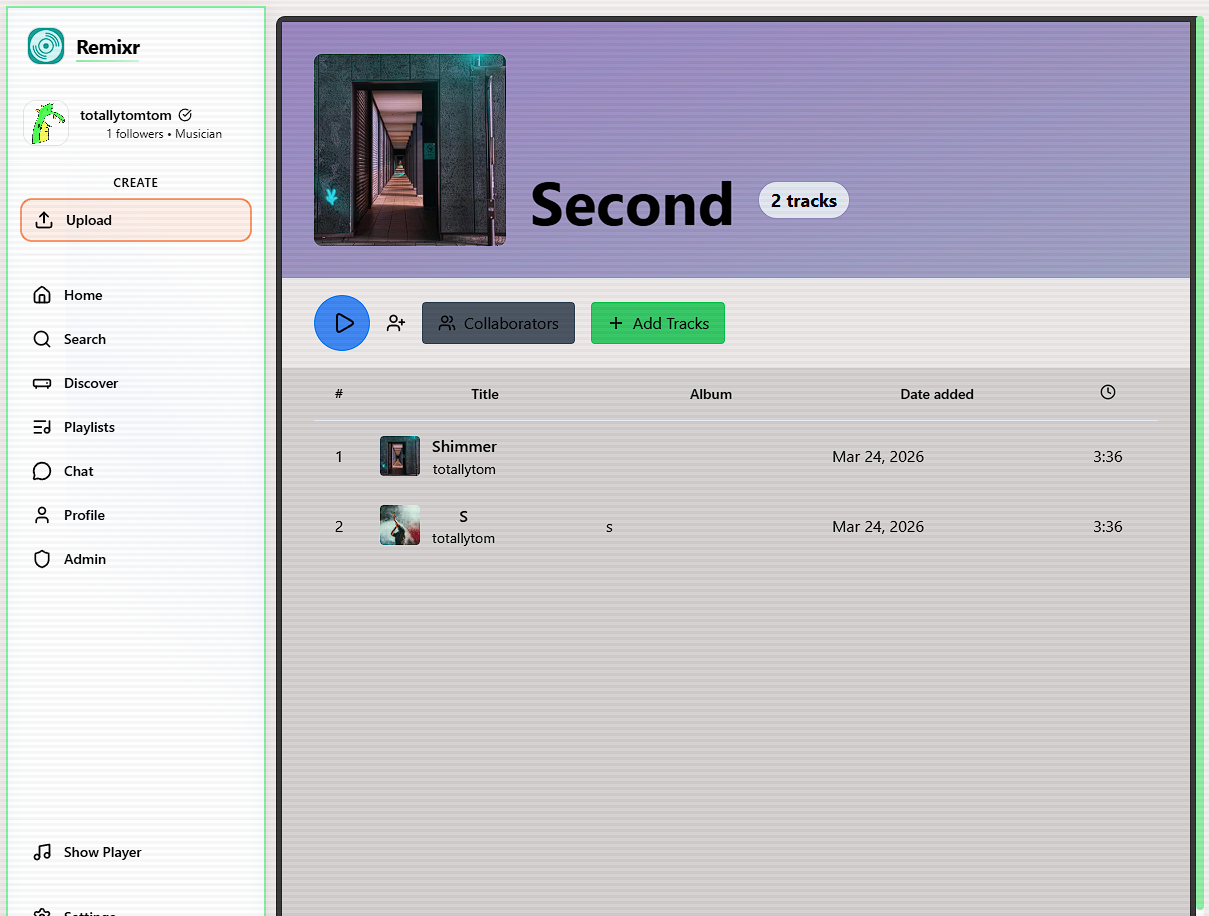Open the Profile sidebar entry
Image resolution: width=1209 pixels, height=916 pixels.
[41, 514]
